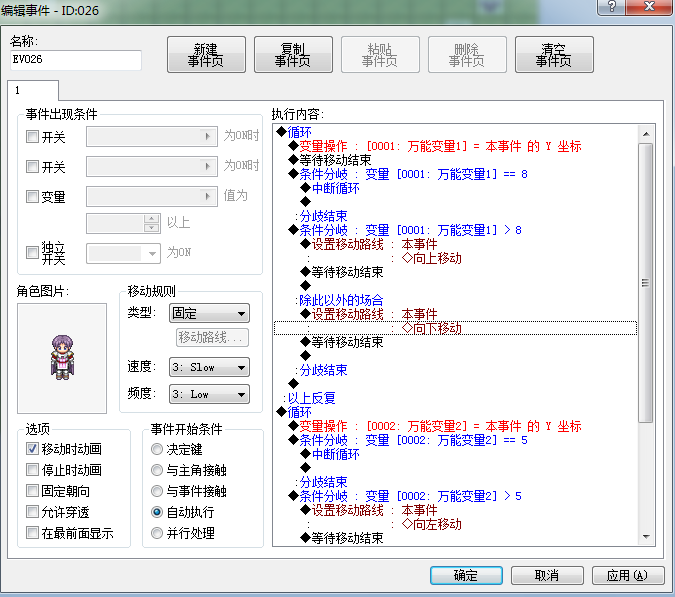The width and height of the screenshot is (675, 597).
Task: Select the ◇向下移动 route line
Action: pyautogui.click(x=455, y=328)
